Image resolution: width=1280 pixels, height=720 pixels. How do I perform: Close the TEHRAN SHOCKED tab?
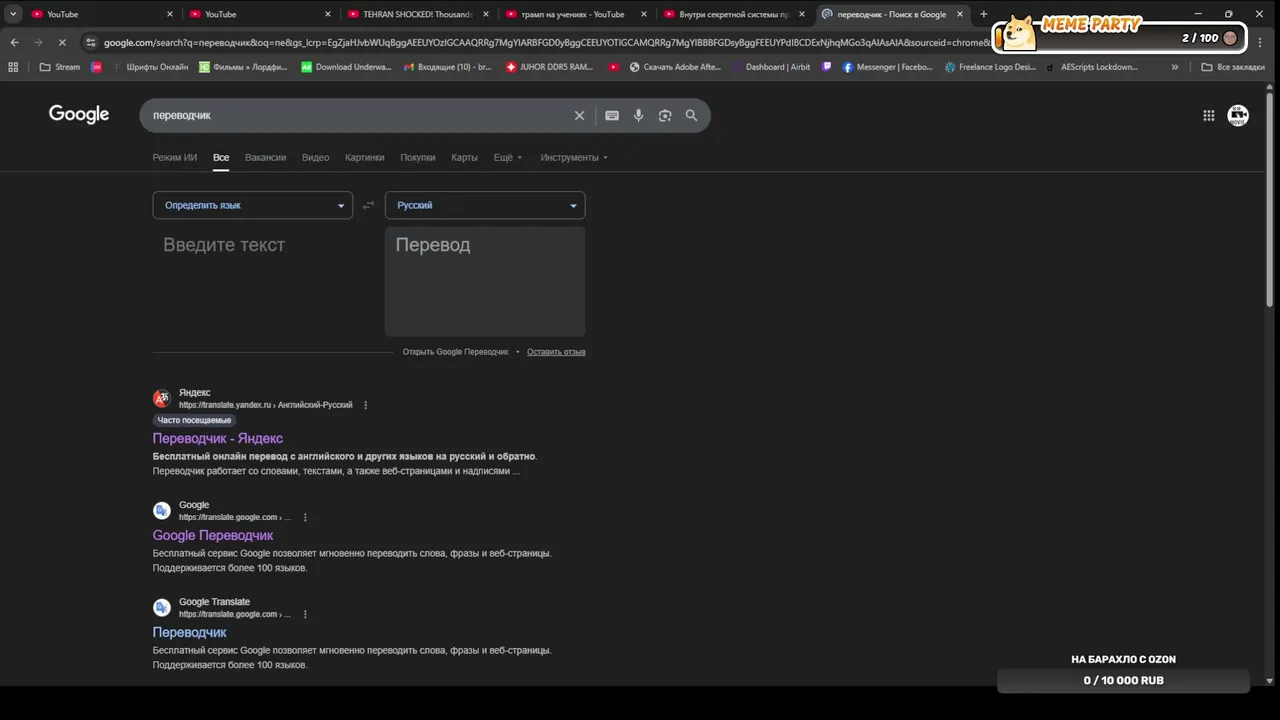(486, 14)
